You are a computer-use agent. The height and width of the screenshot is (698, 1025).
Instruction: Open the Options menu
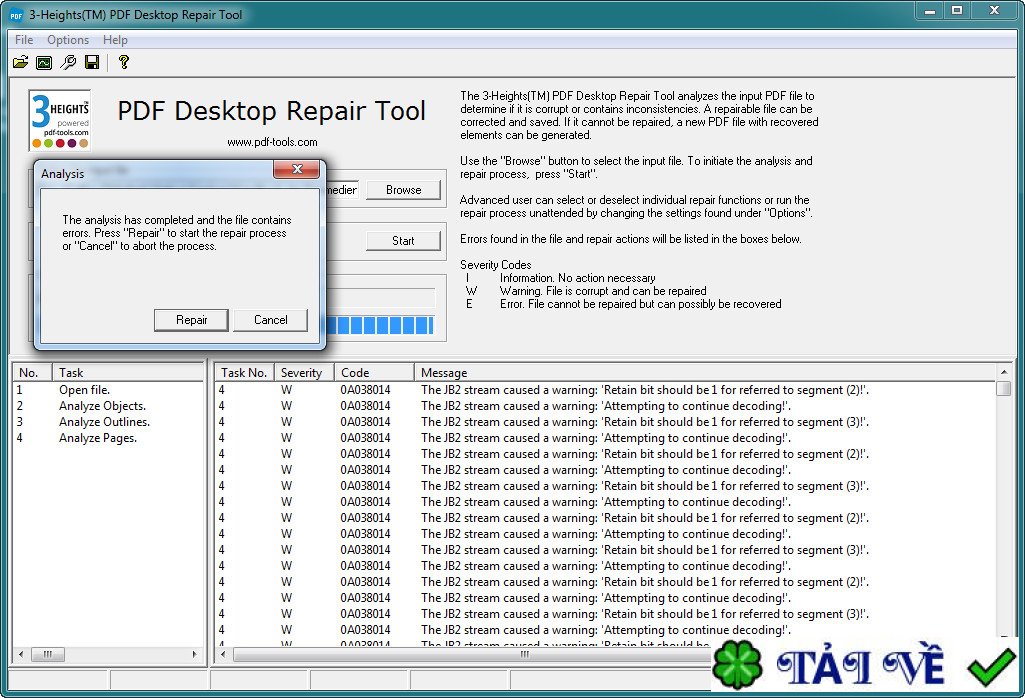coord(68,40)
